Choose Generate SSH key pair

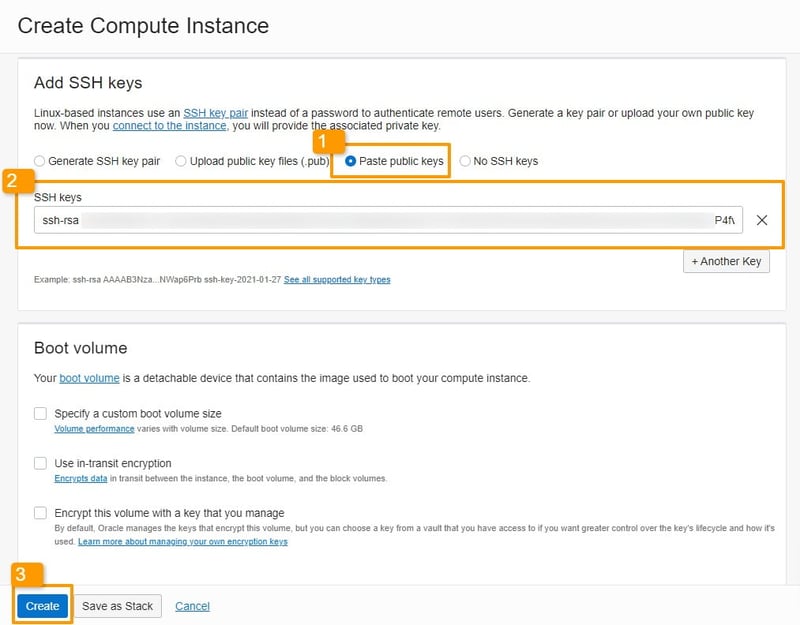point(40,161)
